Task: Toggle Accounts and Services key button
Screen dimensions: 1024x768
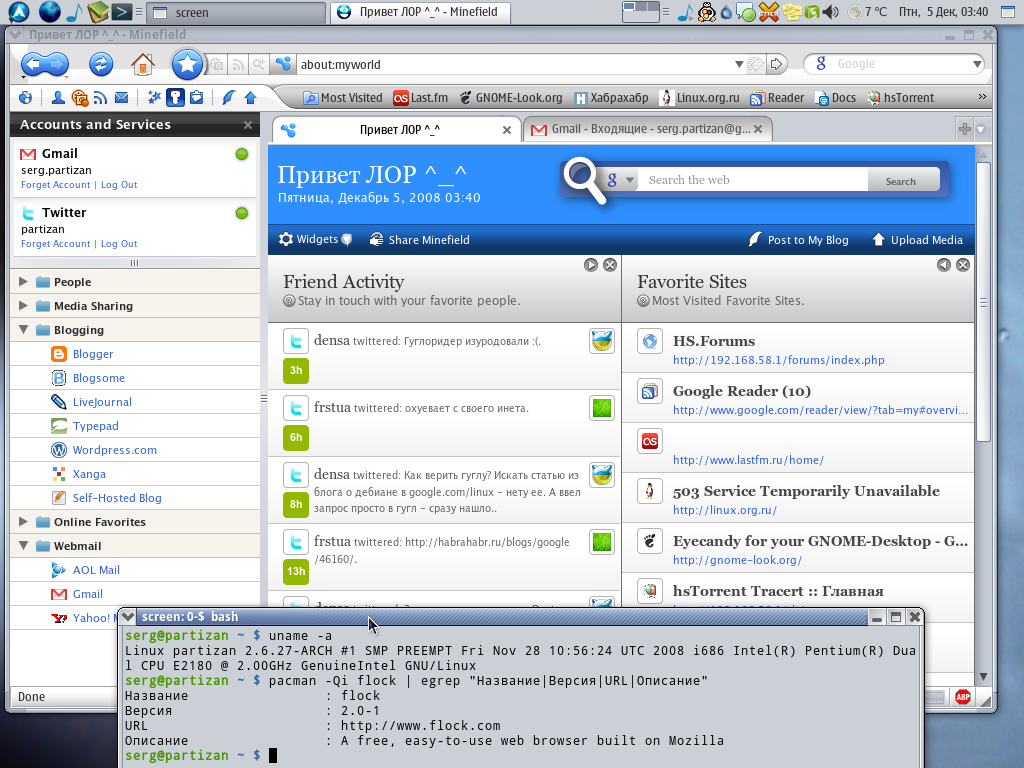Action: [175, 98]
